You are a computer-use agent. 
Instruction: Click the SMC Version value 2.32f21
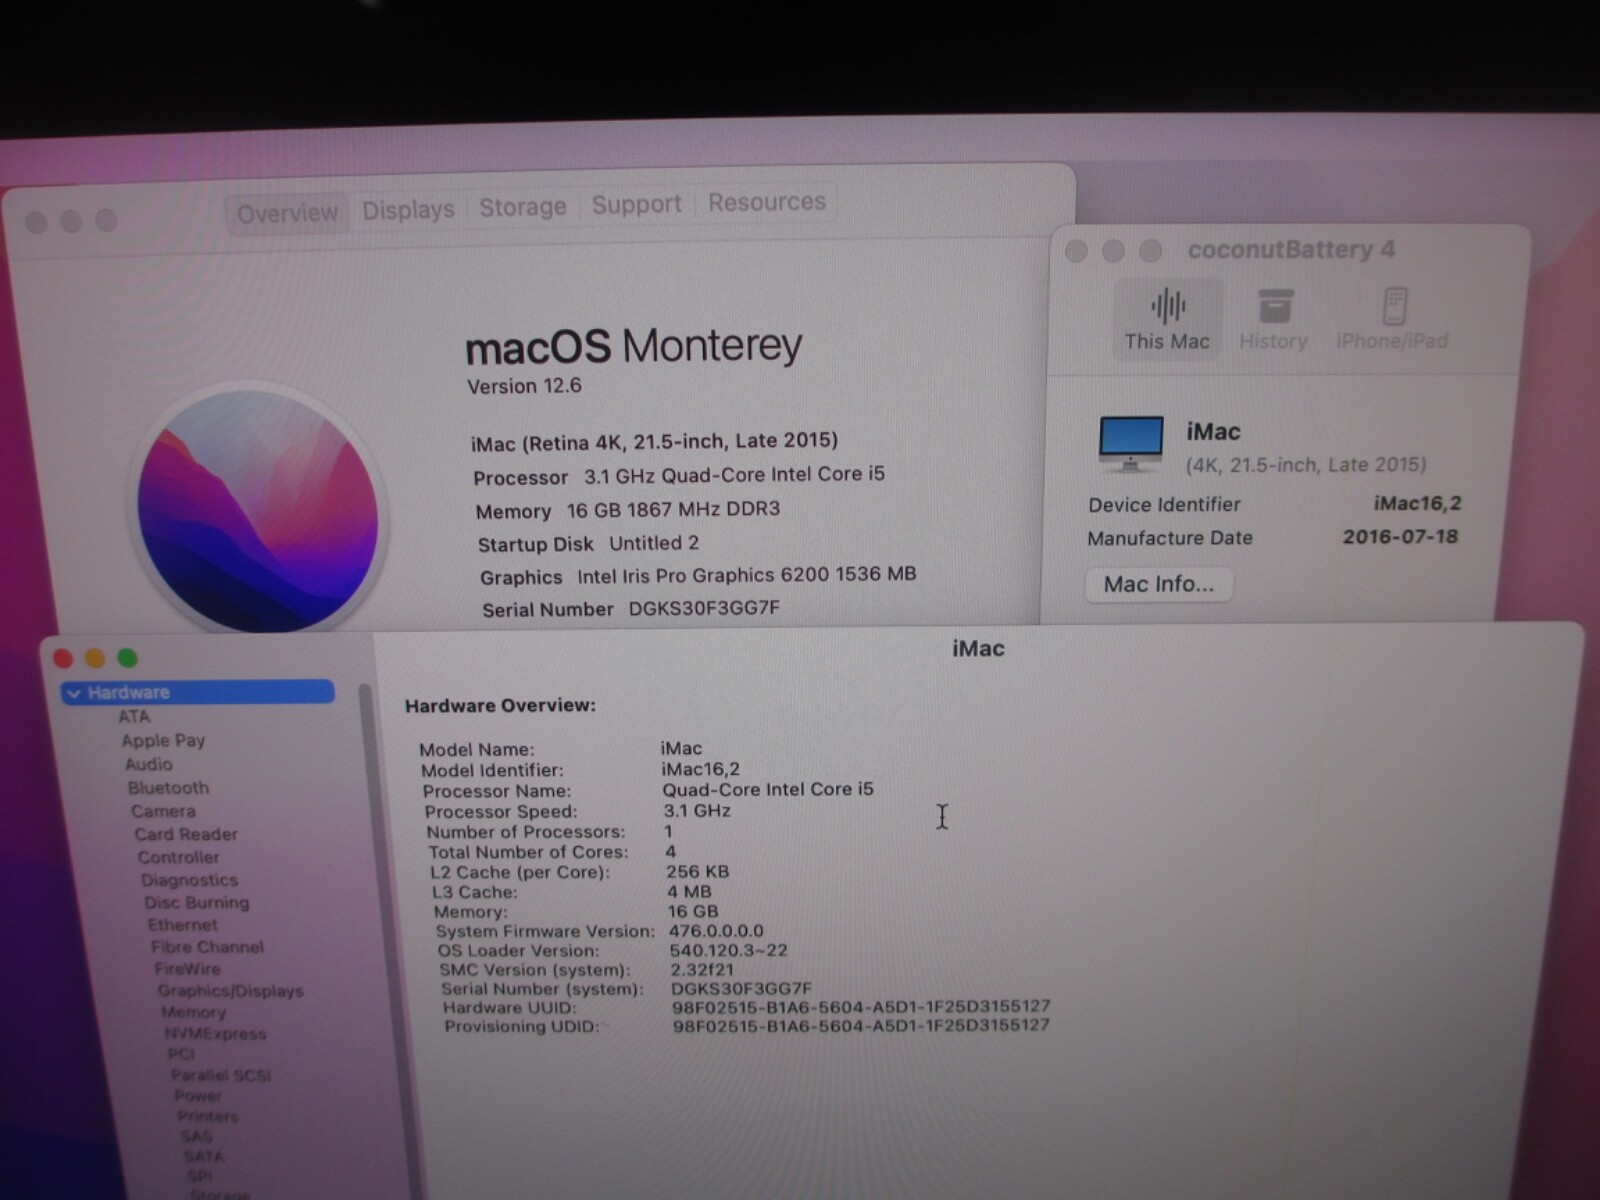[702, 969]
